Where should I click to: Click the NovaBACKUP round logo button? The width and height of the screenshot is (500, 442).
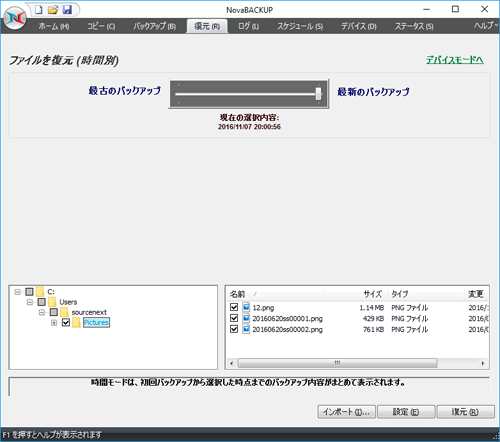click(x=15, y=18)
